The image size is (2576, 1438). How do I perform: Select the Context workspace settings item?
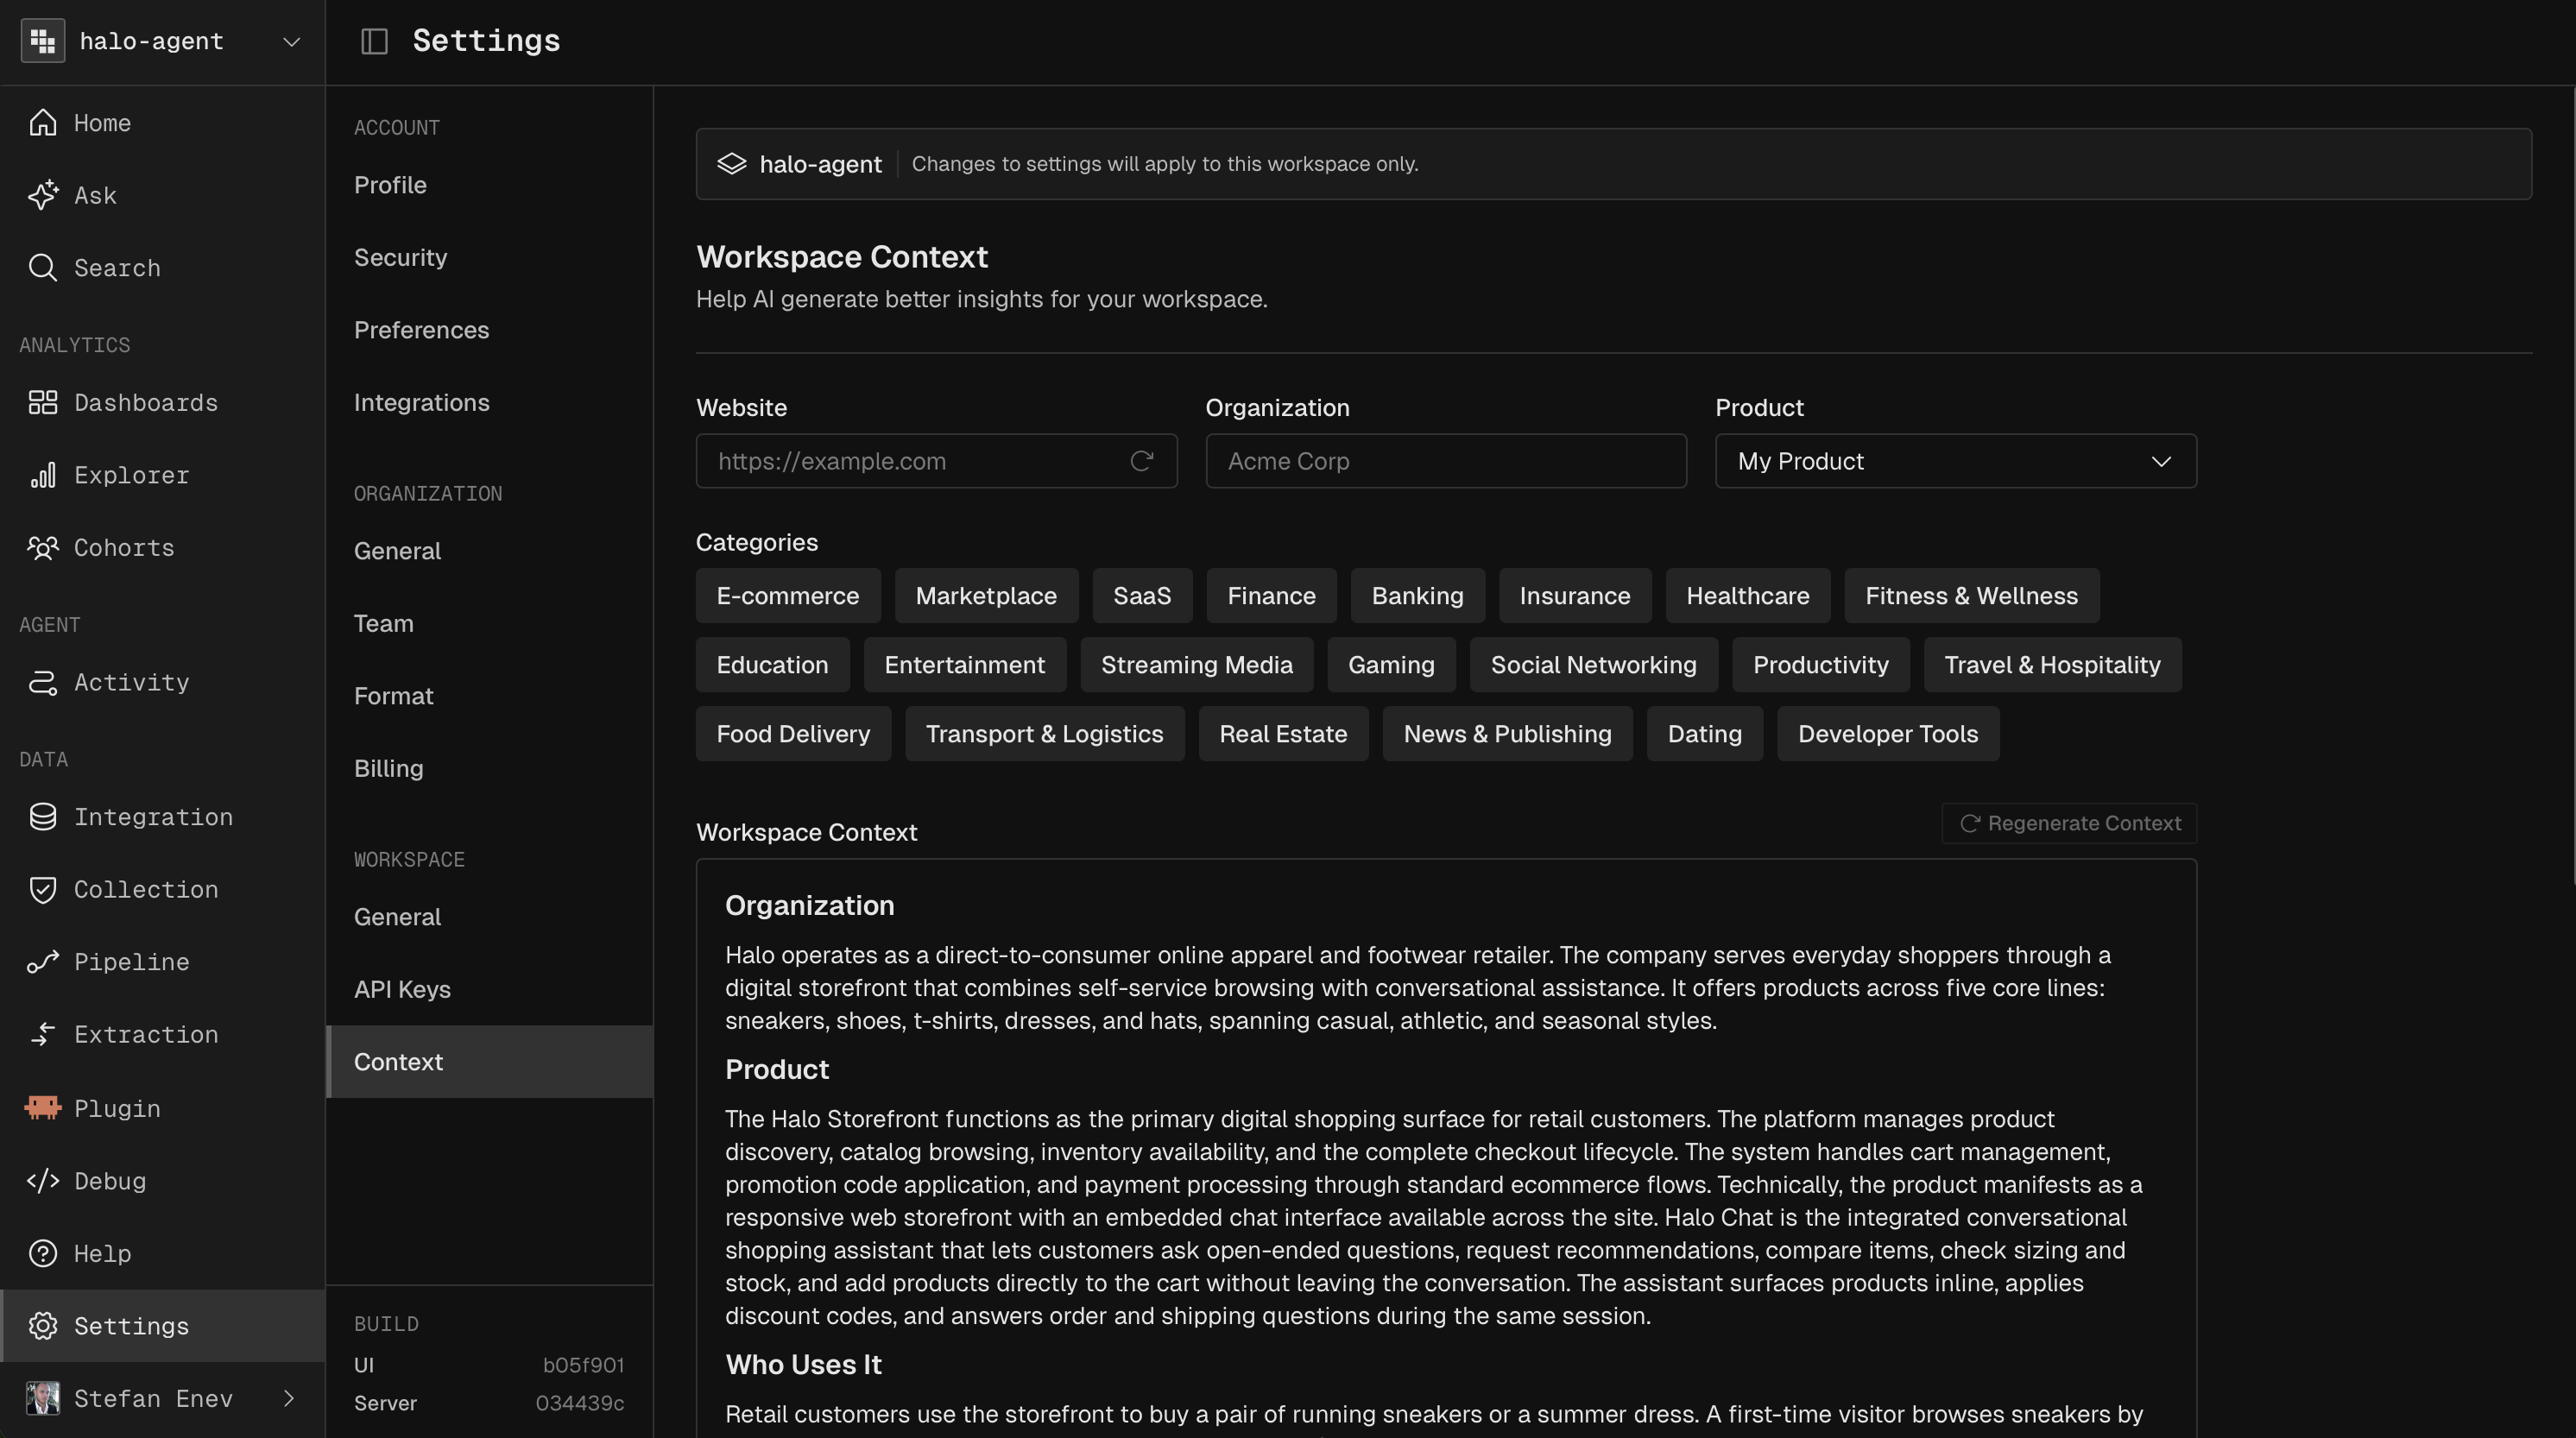pos(490,1062)
